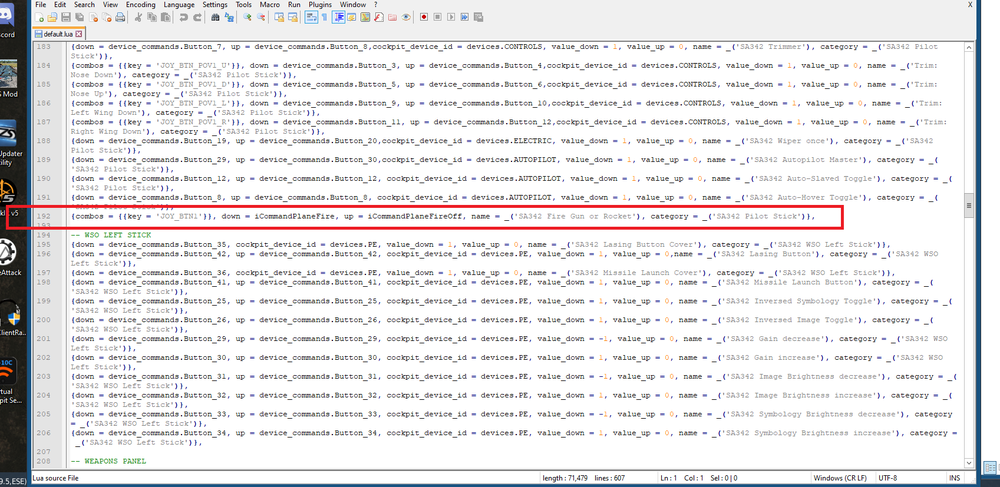Image resolution: width=1000 pixels, height=487 pixels.
Task: Run the macro multiple times icon
Action: pyautogui.click(x=464, y=18)
